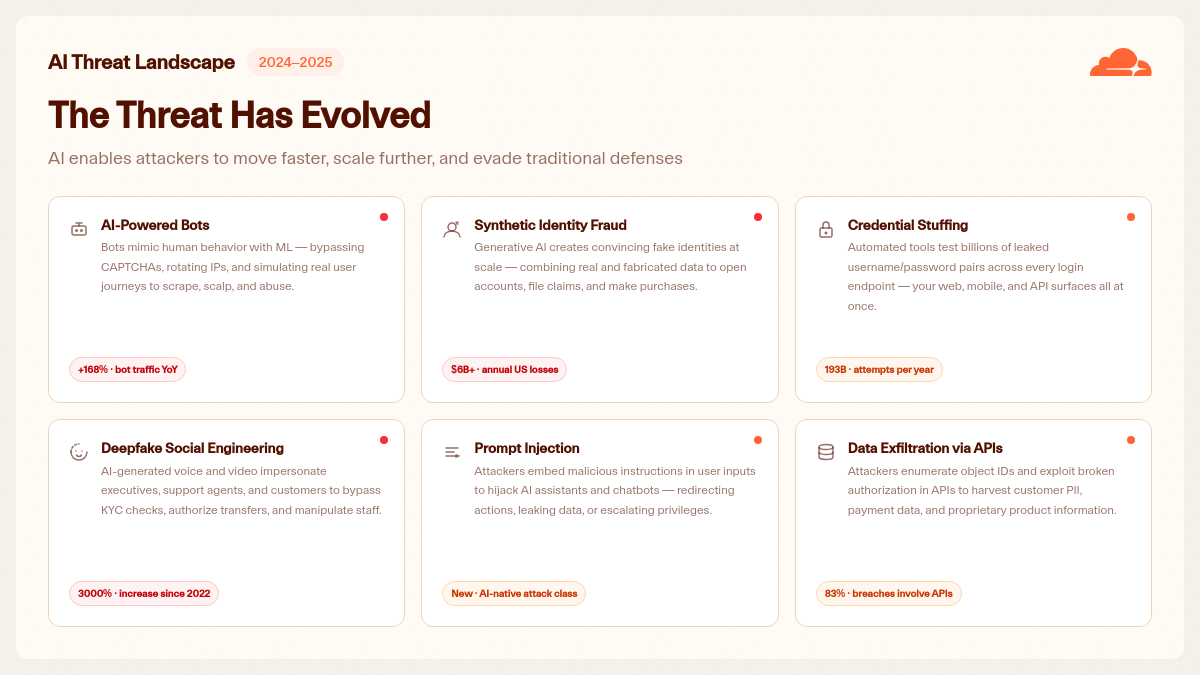Viewport: 1200px width, 675px height.
Task: Click the $6B+ annual US losses tag
Action: click(x=504, y=369)
